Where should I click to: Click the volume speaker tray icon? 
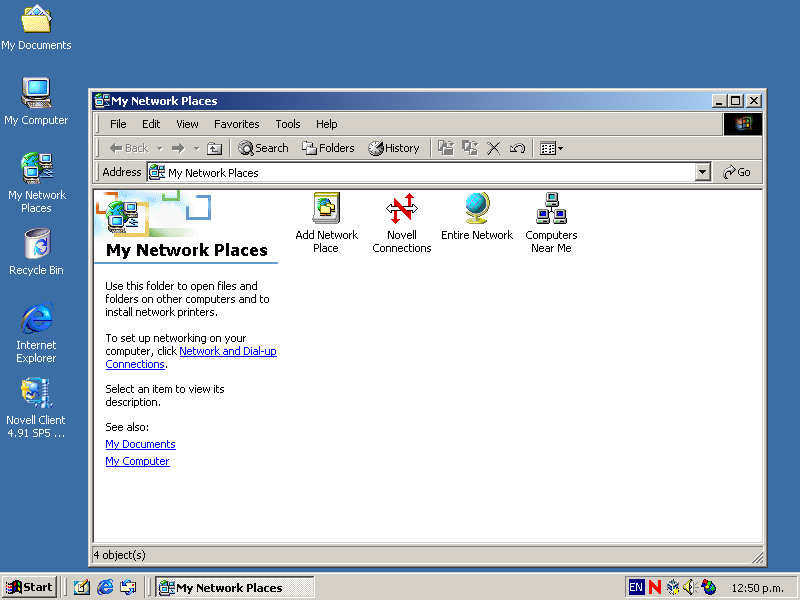click(689, 587)
